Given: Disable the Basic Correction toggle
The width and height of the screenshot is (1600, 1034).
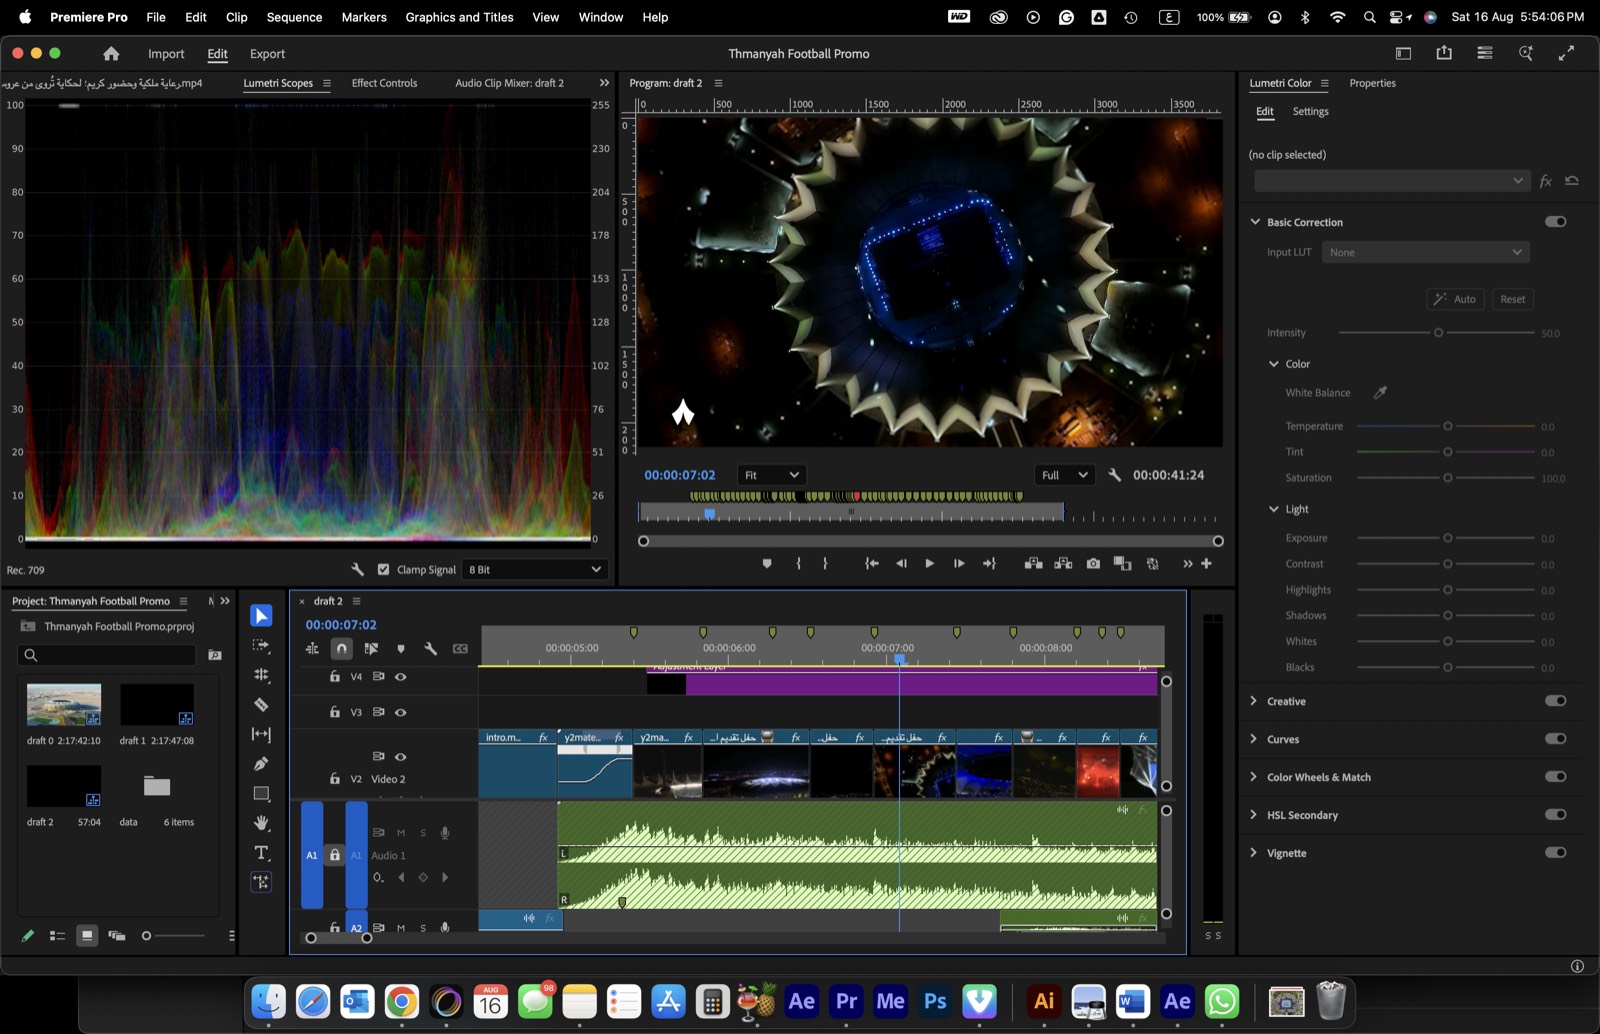Looking at the screenshot, I should click(x=1555, y=222).
